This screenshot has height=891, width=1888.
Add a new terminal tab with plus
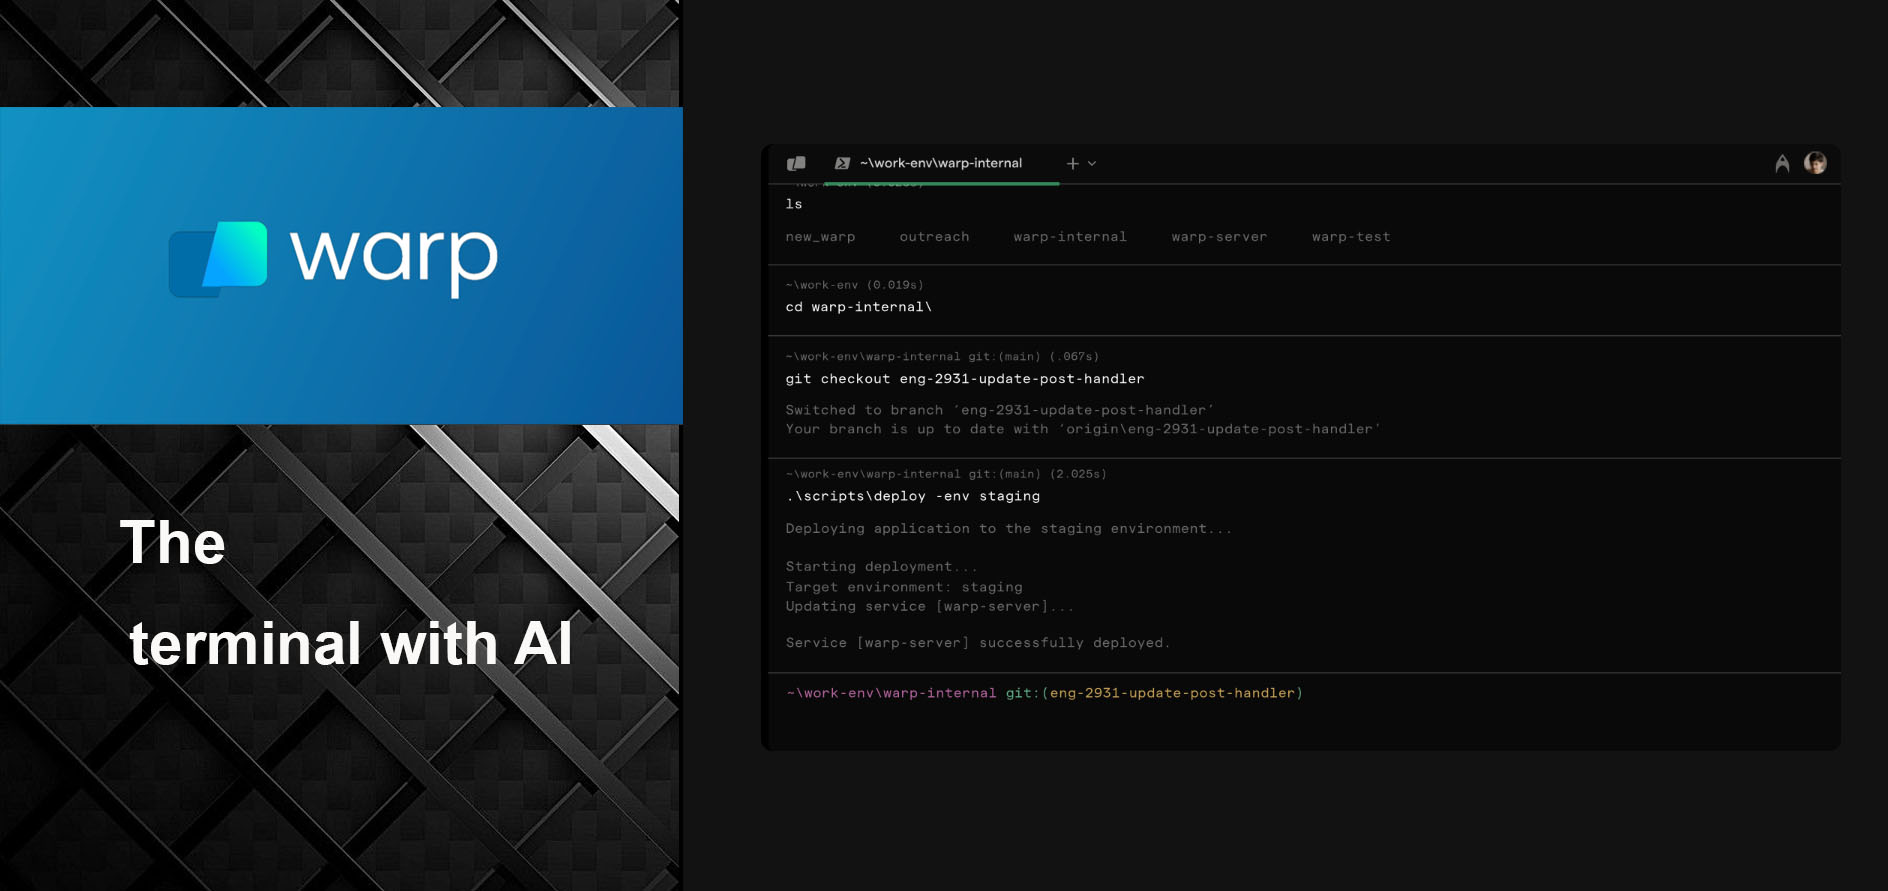pos(1072,163)
